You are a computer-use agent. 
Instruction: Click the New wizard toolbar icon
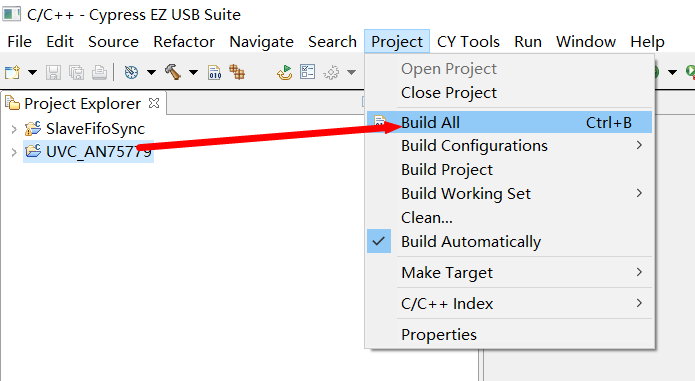tap(12, 72)
